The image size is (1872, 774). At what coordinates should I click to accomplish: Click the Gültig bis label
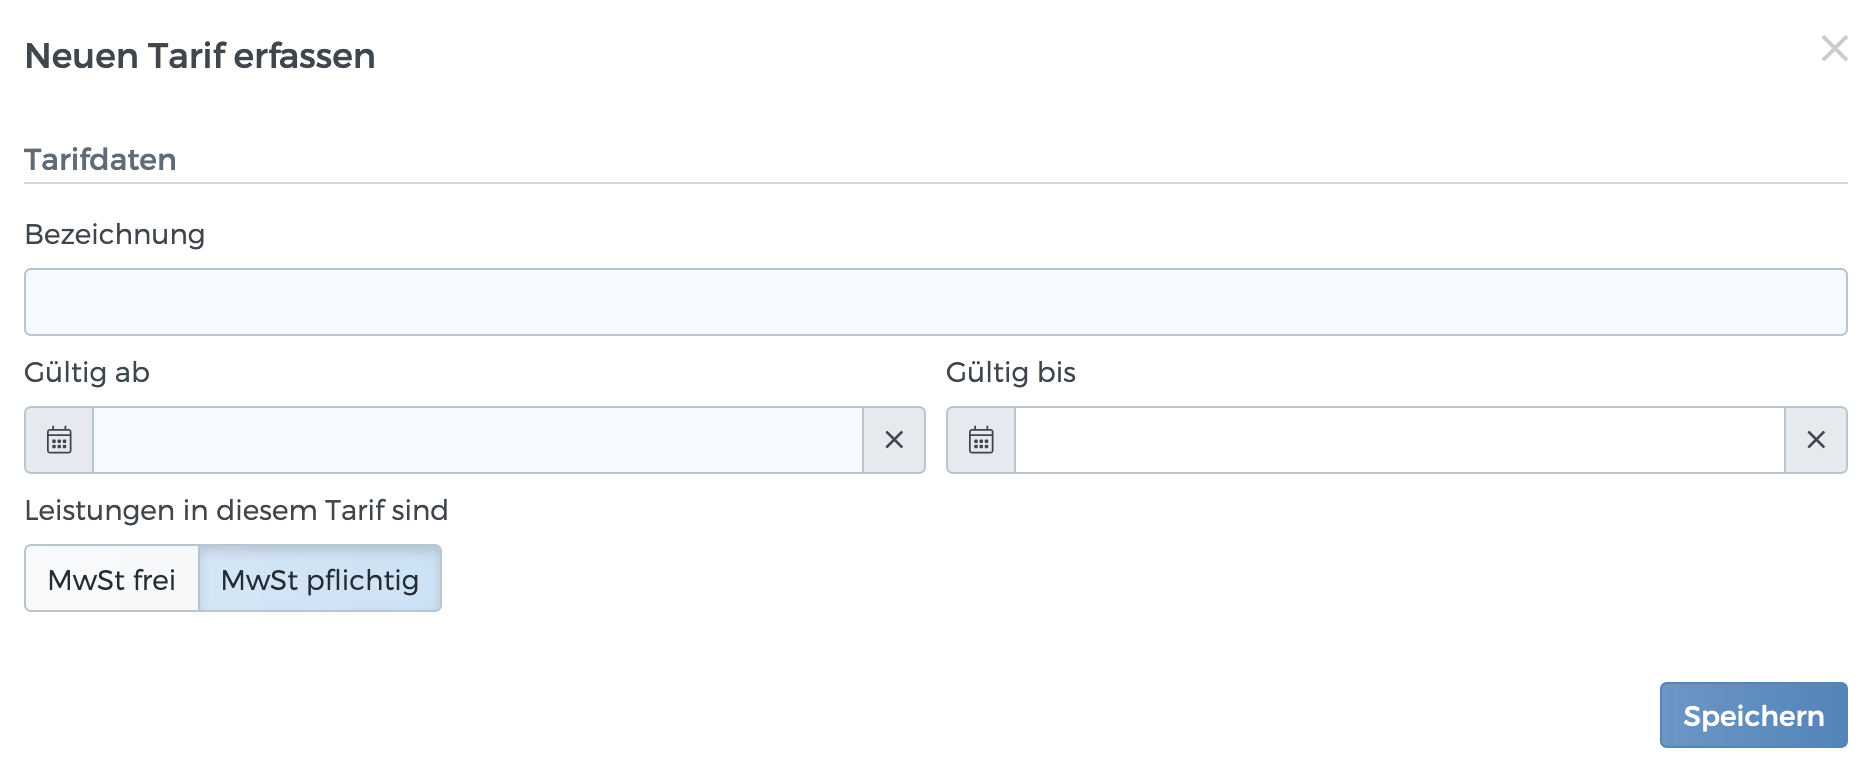[x=1010, y=372]
